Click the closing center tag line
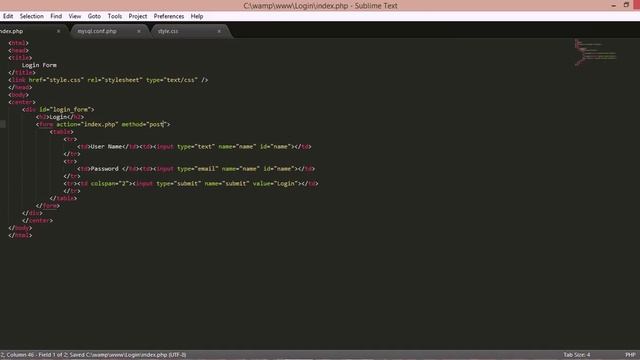 click(x=38, y=220)
